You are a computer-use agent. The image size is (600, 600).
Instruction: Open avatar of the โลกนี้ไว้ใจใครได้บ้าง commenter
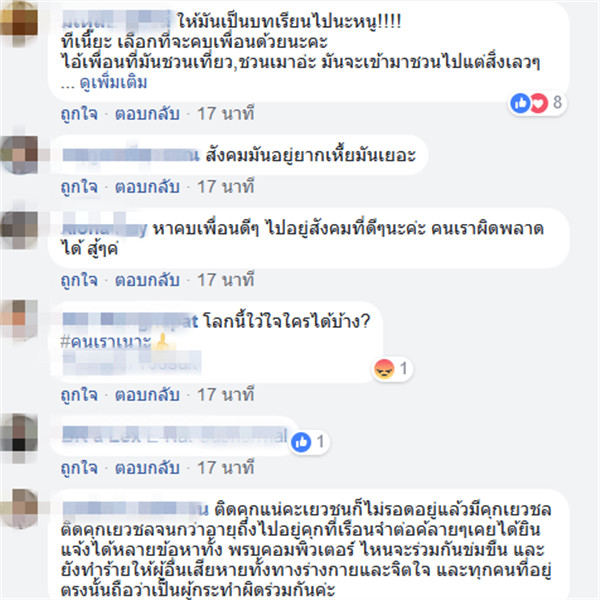(19, 320)
